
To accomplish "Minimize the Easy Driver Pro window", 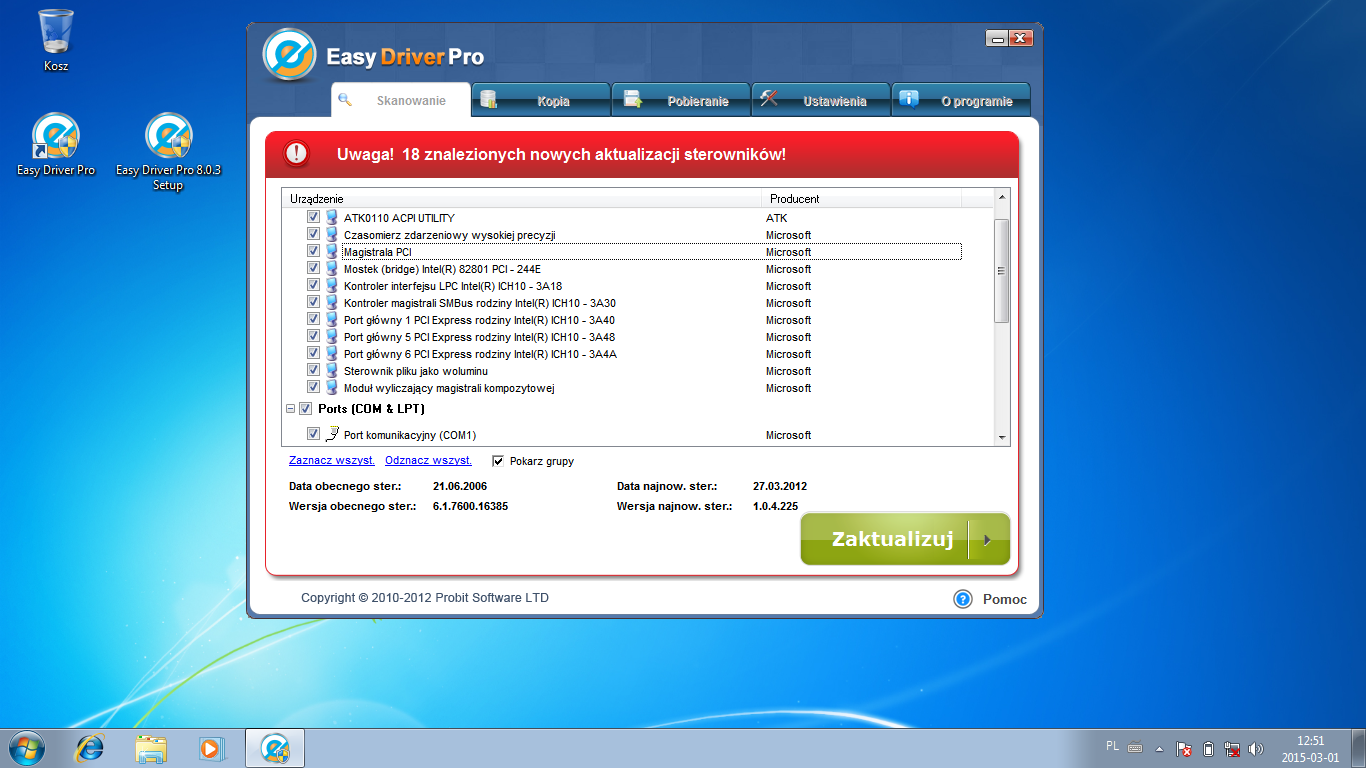I will [997, 38].
